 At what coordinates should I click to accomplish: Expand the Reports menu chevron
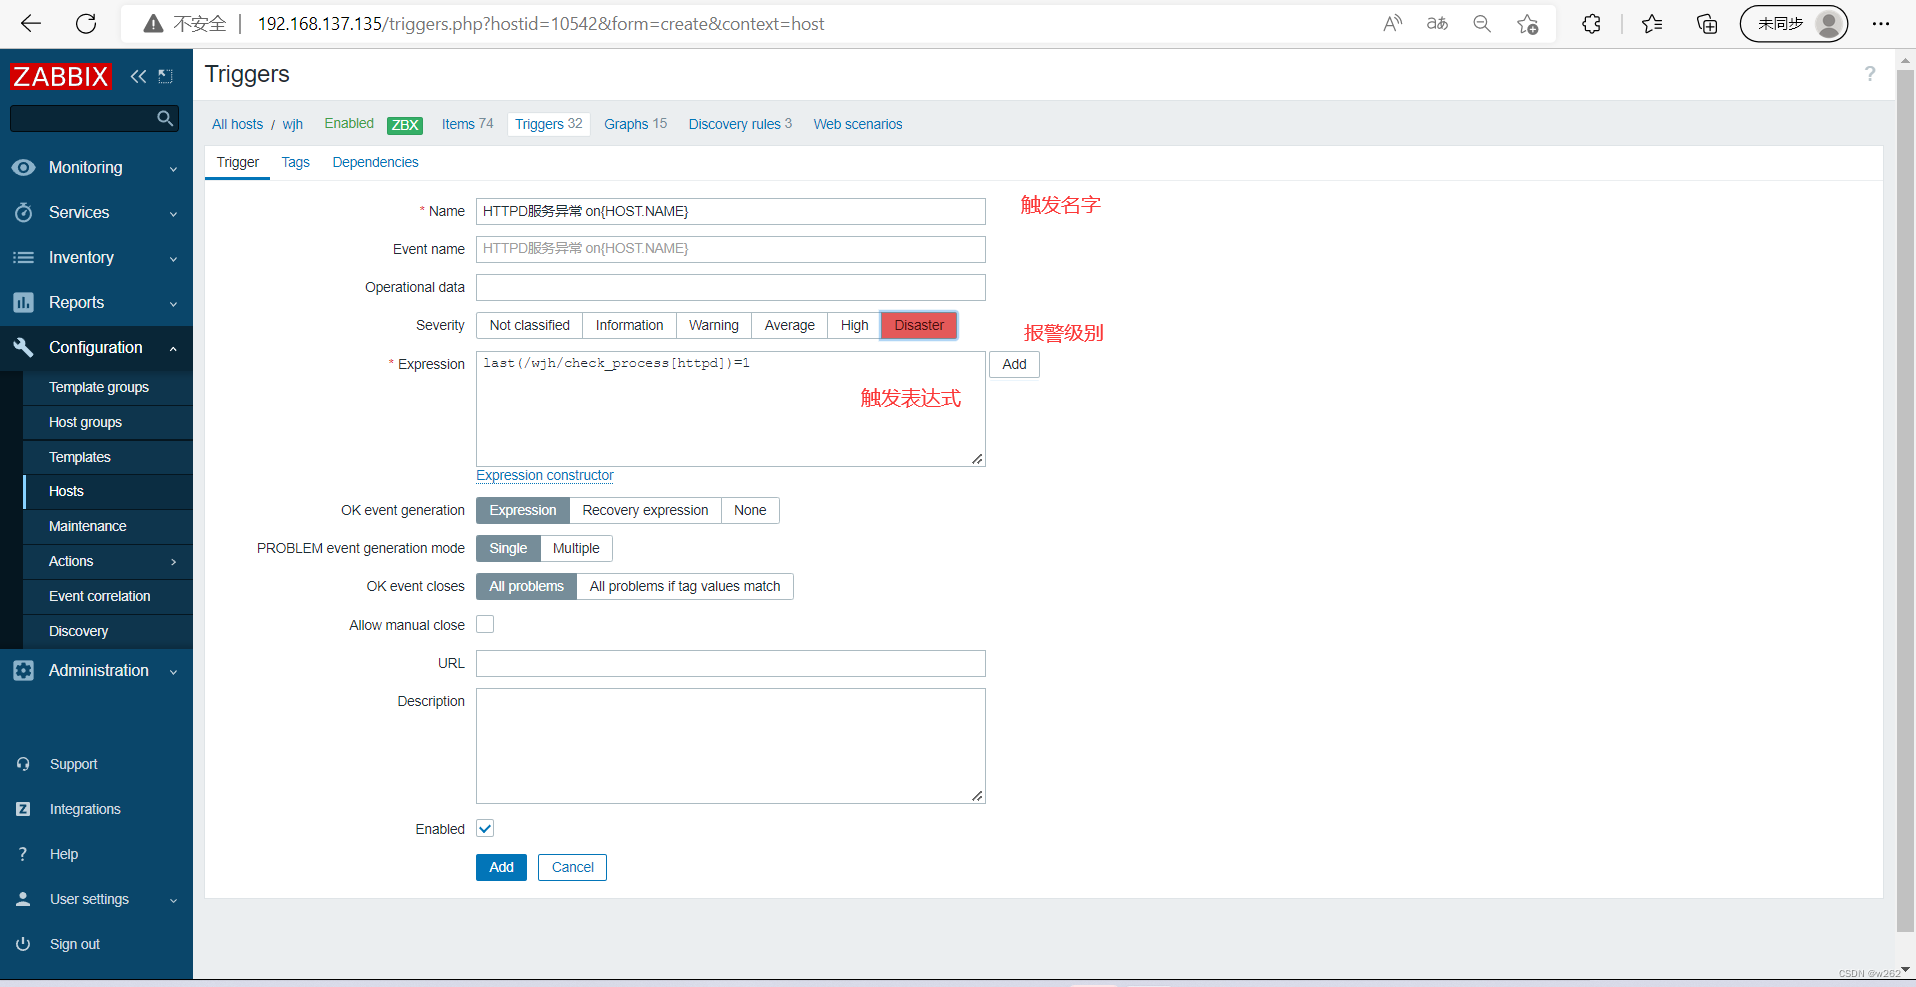click(173, 304)
